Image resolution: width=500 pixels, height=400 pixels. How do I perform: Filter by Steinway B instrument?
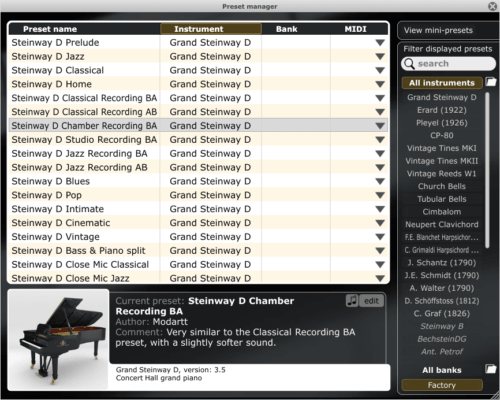tap(442, 326)
